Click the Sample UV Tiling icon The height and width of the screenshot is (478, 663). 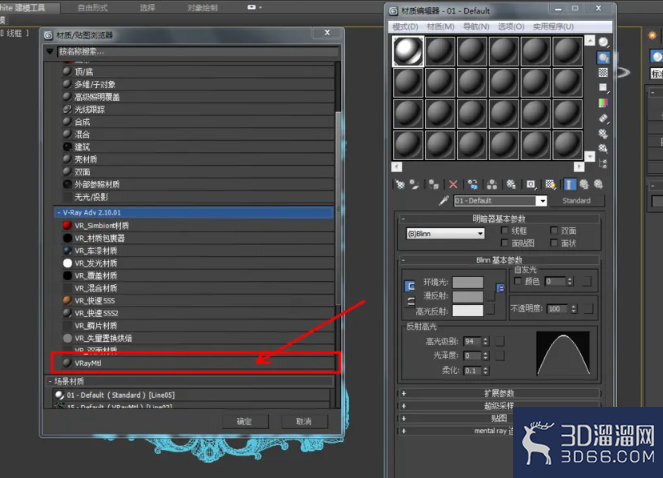pos(603,88)
